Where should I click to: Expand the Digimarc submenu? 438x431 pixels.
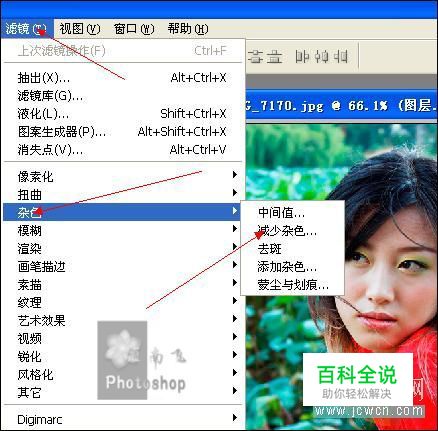click(x=123, y=419)
